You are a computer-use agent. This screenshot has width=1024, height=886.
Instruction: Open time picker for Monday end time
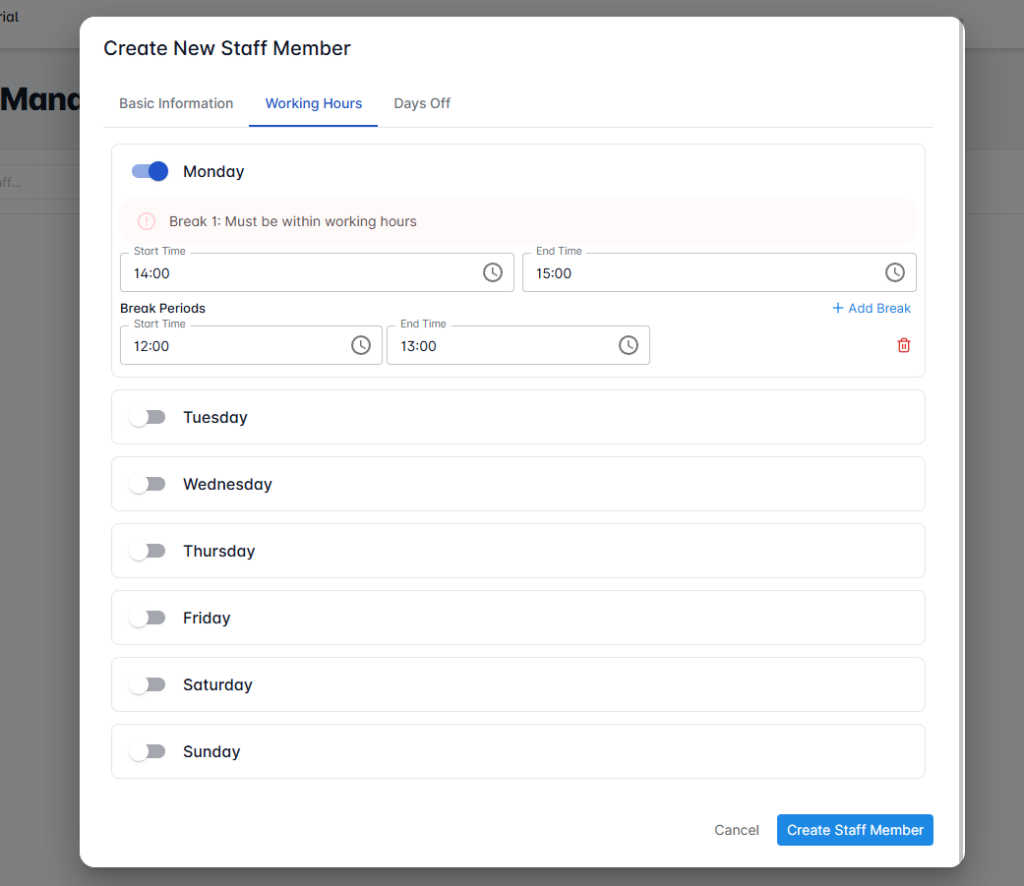click(x=895, y=272)
